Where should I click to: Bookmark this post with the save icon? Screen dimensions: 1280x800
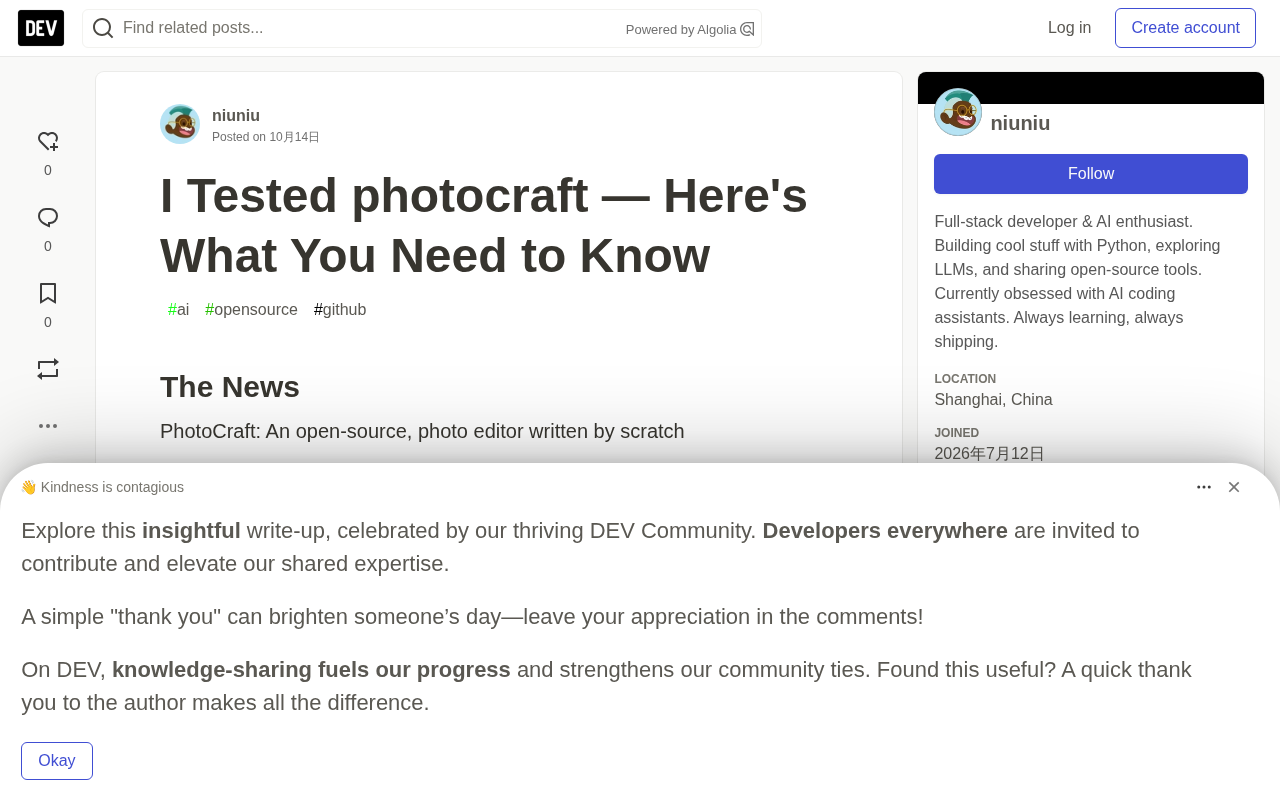point(48,293)
